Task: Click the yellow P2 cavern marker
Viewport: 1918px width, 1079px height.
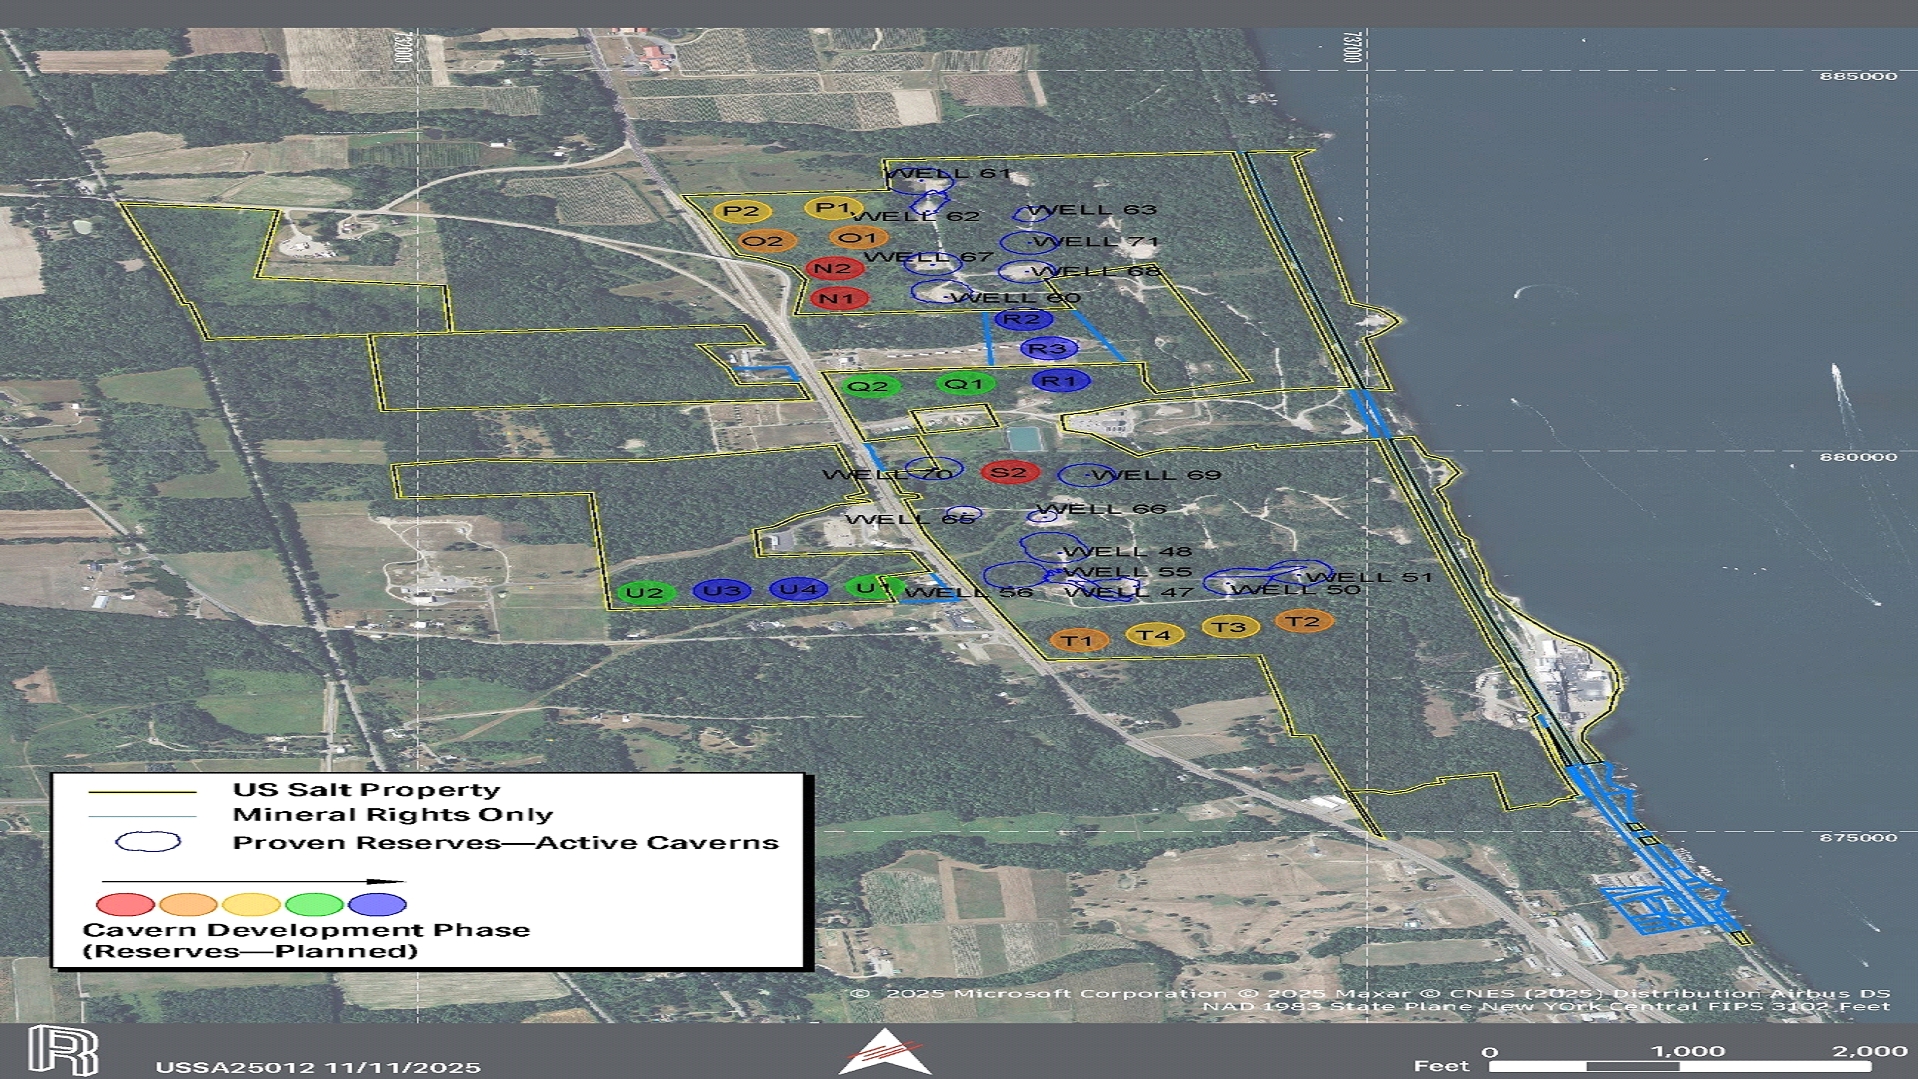Action: pyautogui.click(x=742, y=211)
